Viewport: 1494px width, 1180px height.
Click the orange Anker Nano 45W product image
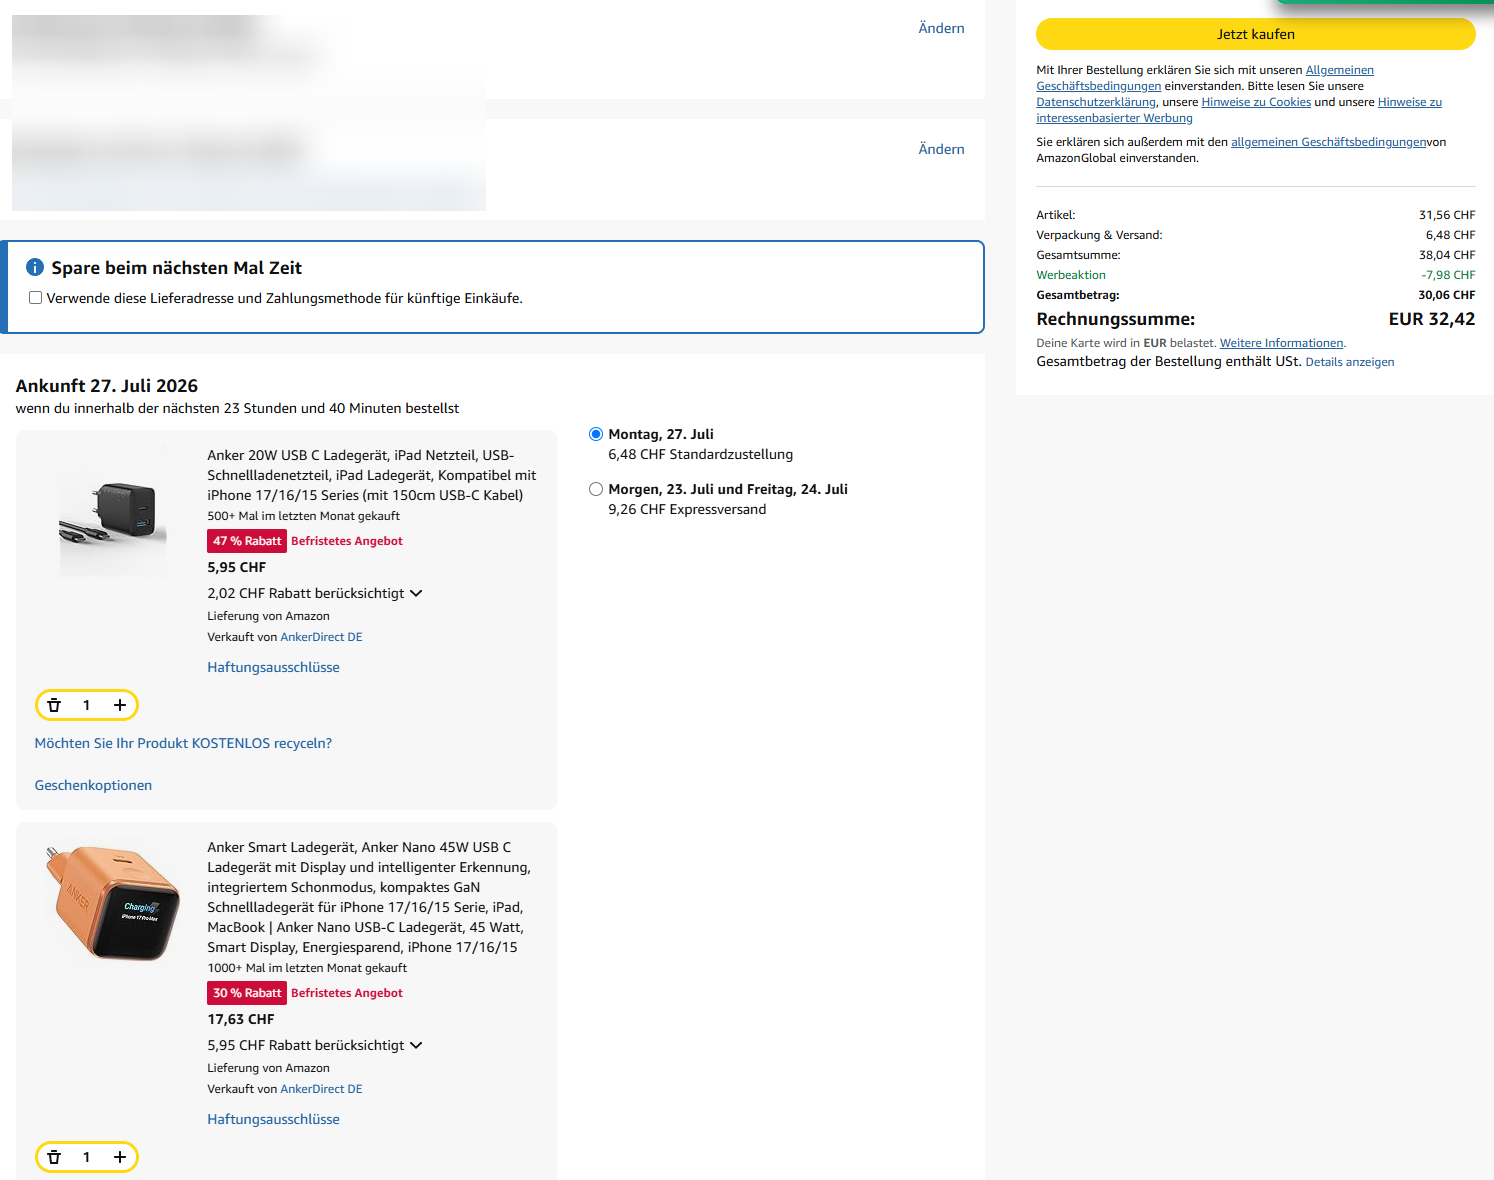(112, 902)
